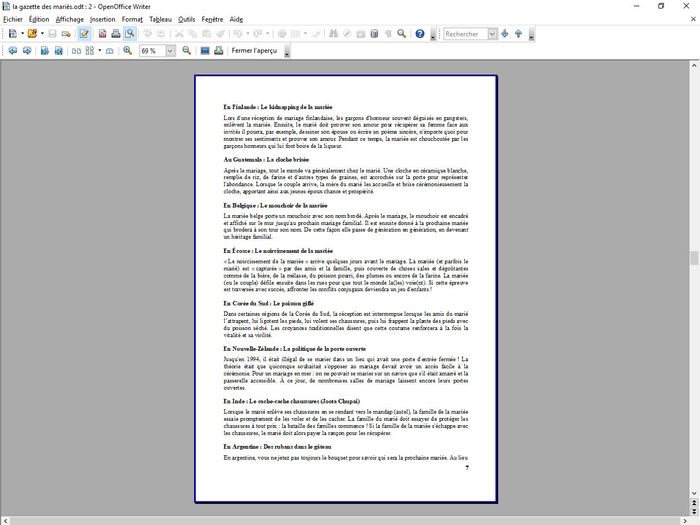Toggle the Page preview icon
This screenshot has width=700, height=525.
click(130, 33)
